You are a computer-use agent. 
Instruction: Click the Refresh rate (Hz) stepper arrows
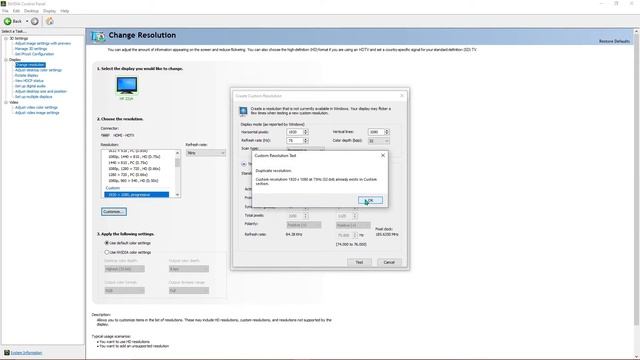[x=306, y=140]
